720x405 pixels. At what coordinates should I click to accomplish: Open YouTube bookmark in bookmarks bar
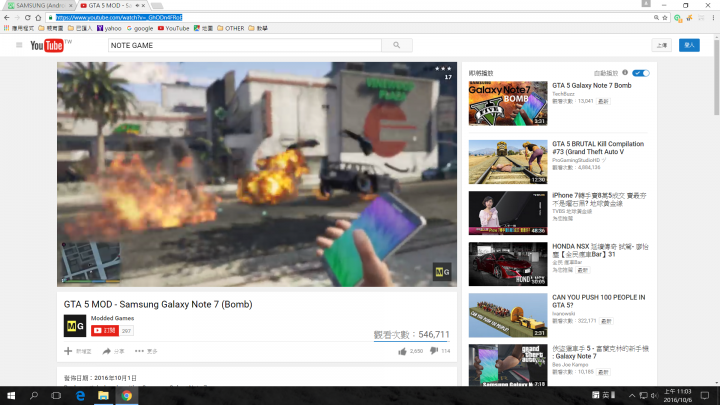point(174,28)
